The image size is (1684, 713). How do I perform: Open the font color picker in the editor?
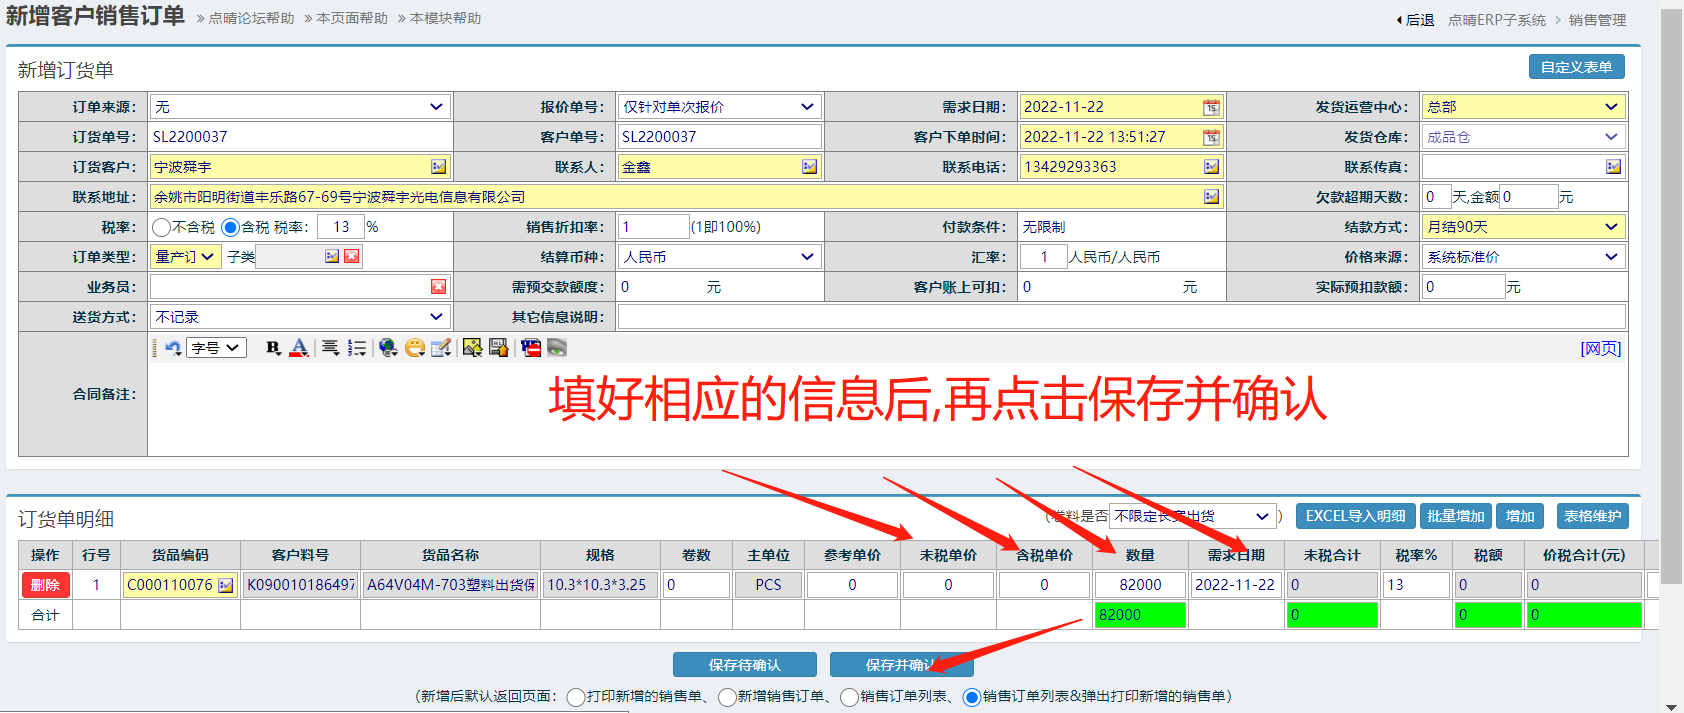298,348
